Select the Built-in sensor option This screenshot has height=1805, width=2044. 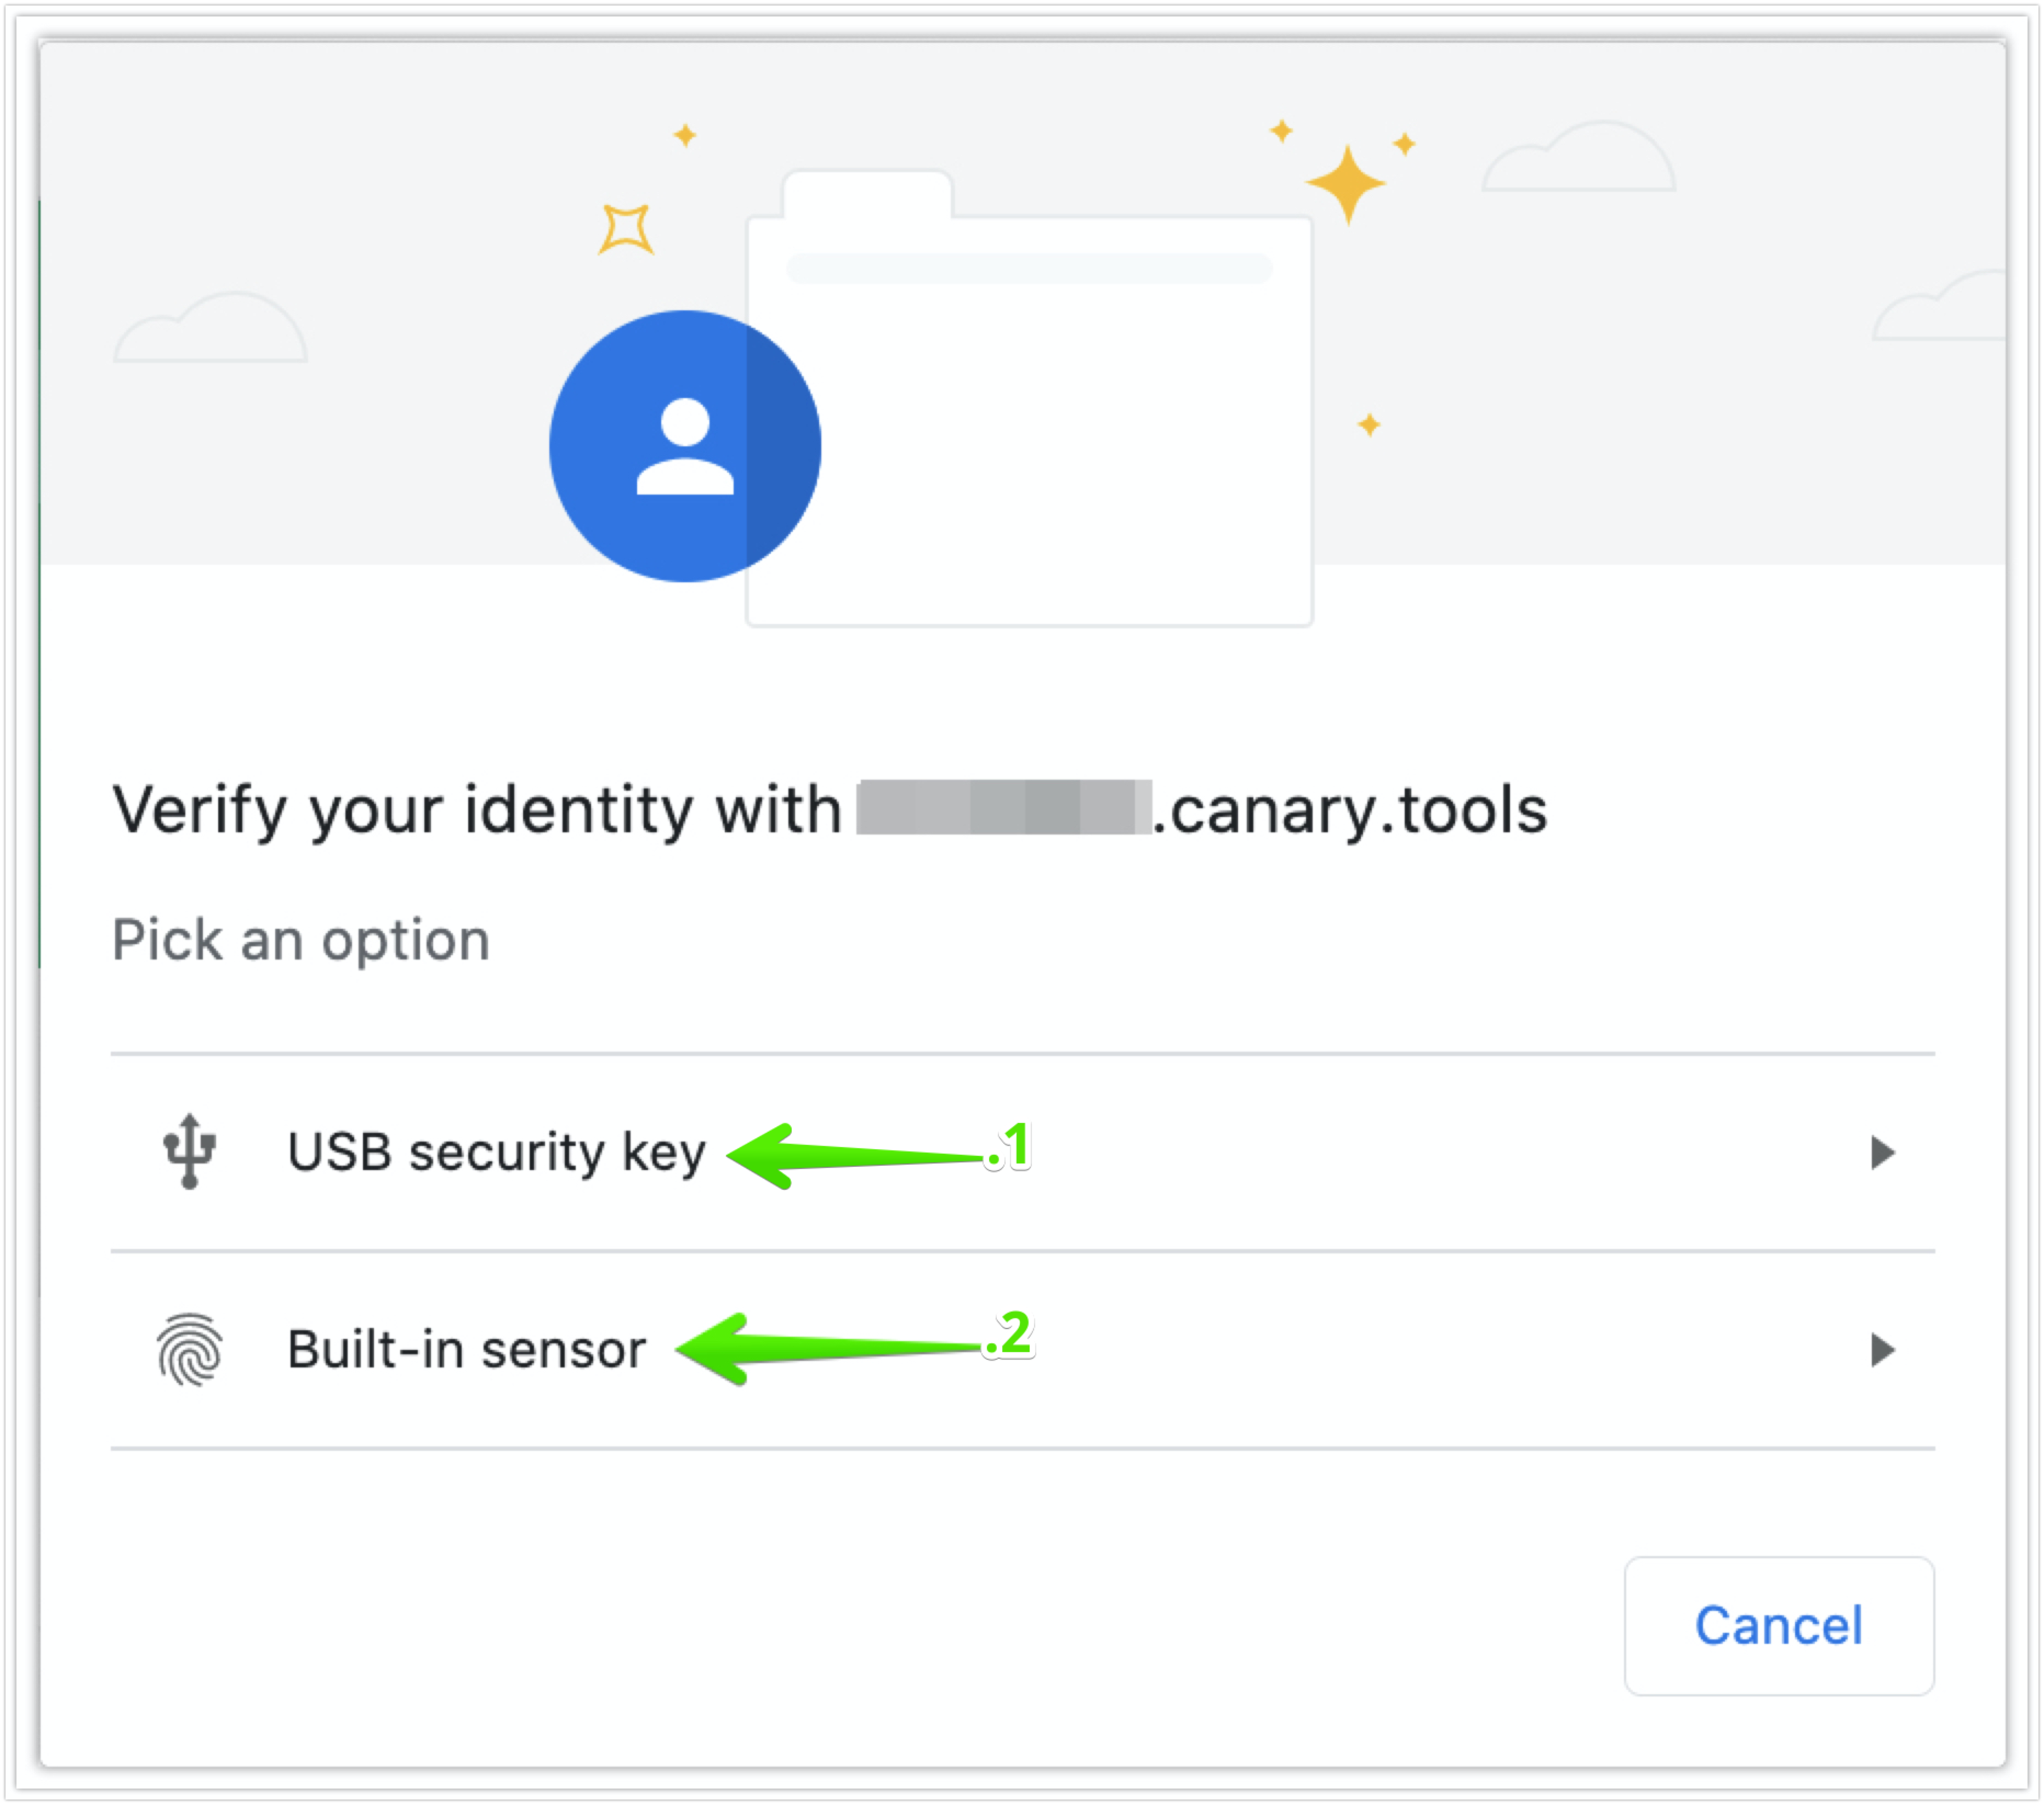(1022, 1349)
